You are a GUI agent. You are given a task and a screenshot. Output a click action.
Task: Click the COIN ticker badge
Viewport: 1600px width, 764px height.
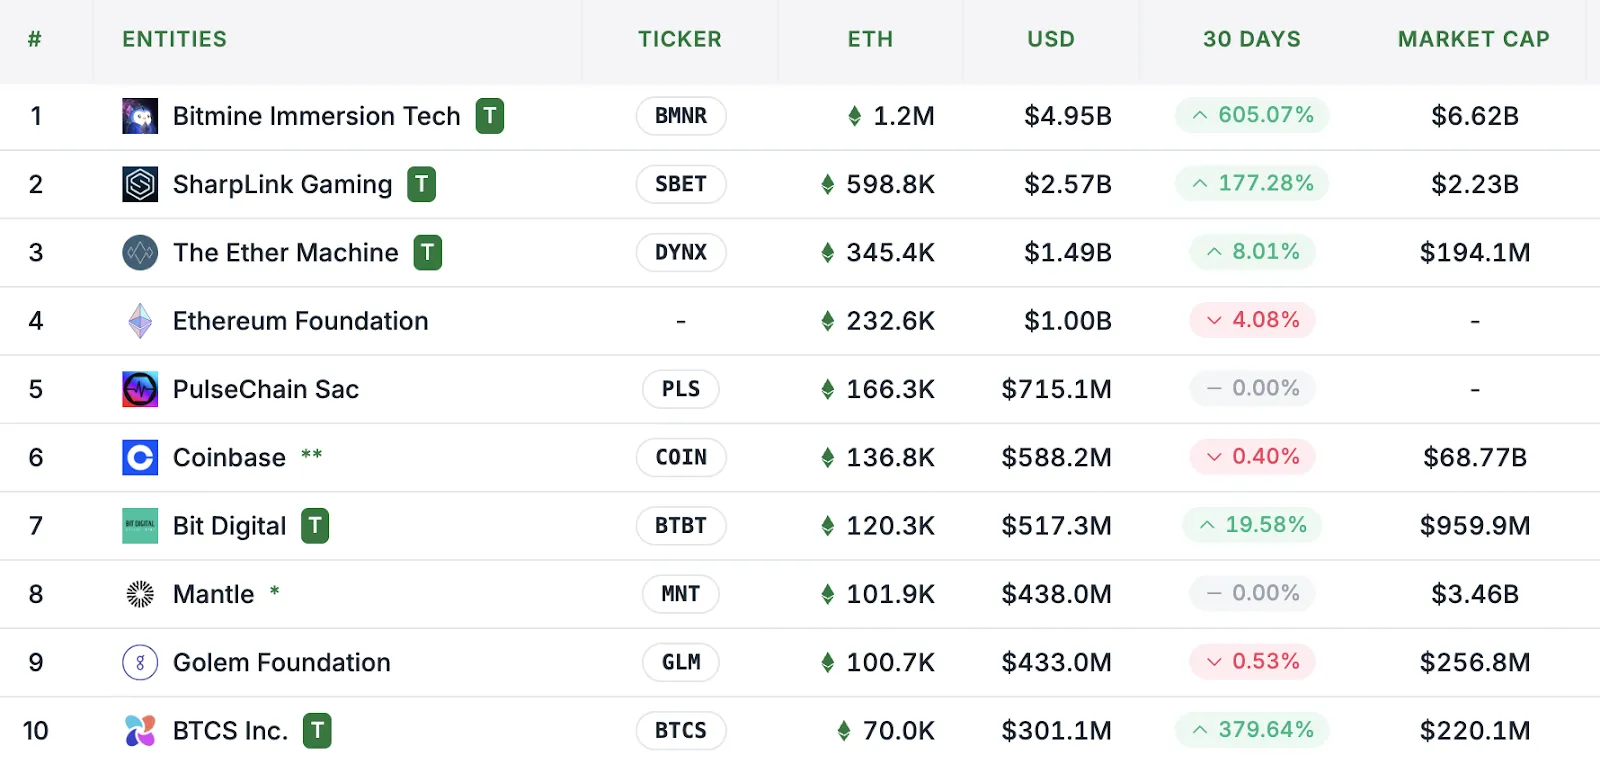coord(681,457)
